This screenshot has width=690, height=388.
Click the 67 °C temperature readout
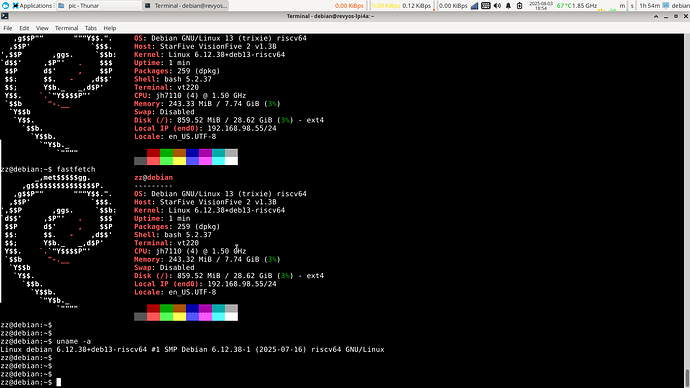click(564, 6)
